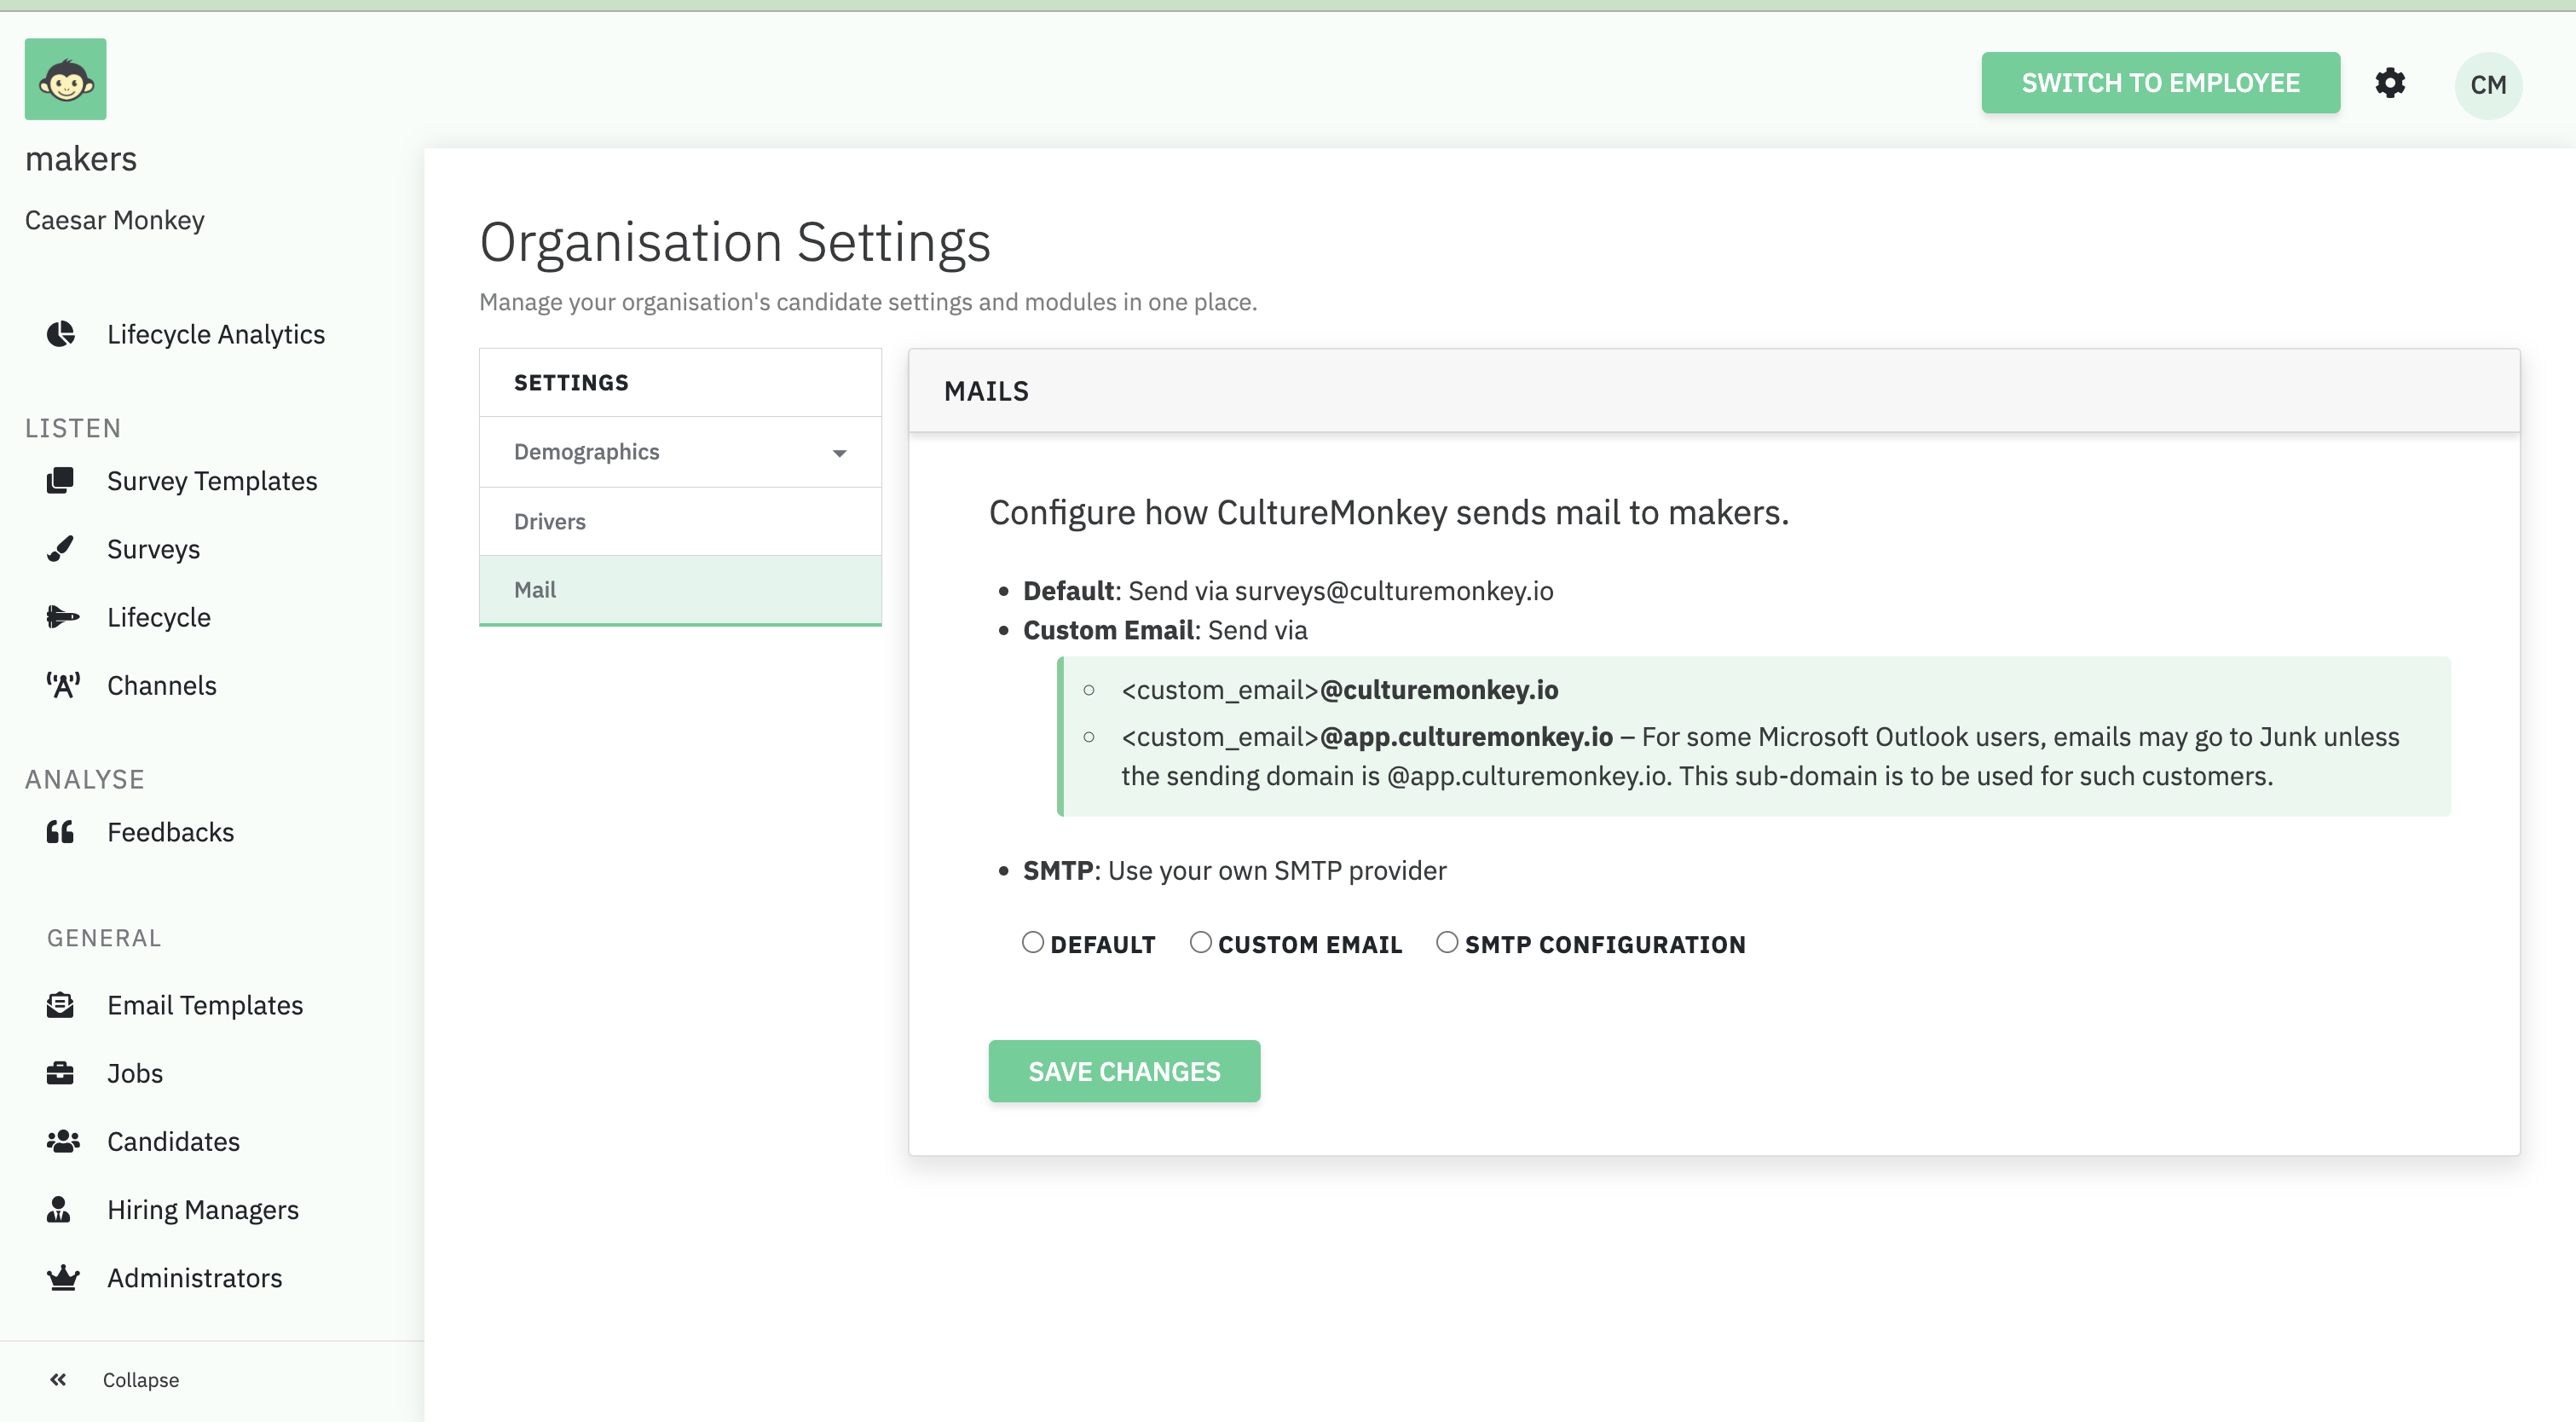Click the LISTEN section label
Screen dimensions: 2576x1422
pyautogui.click(x=73, y=428)
